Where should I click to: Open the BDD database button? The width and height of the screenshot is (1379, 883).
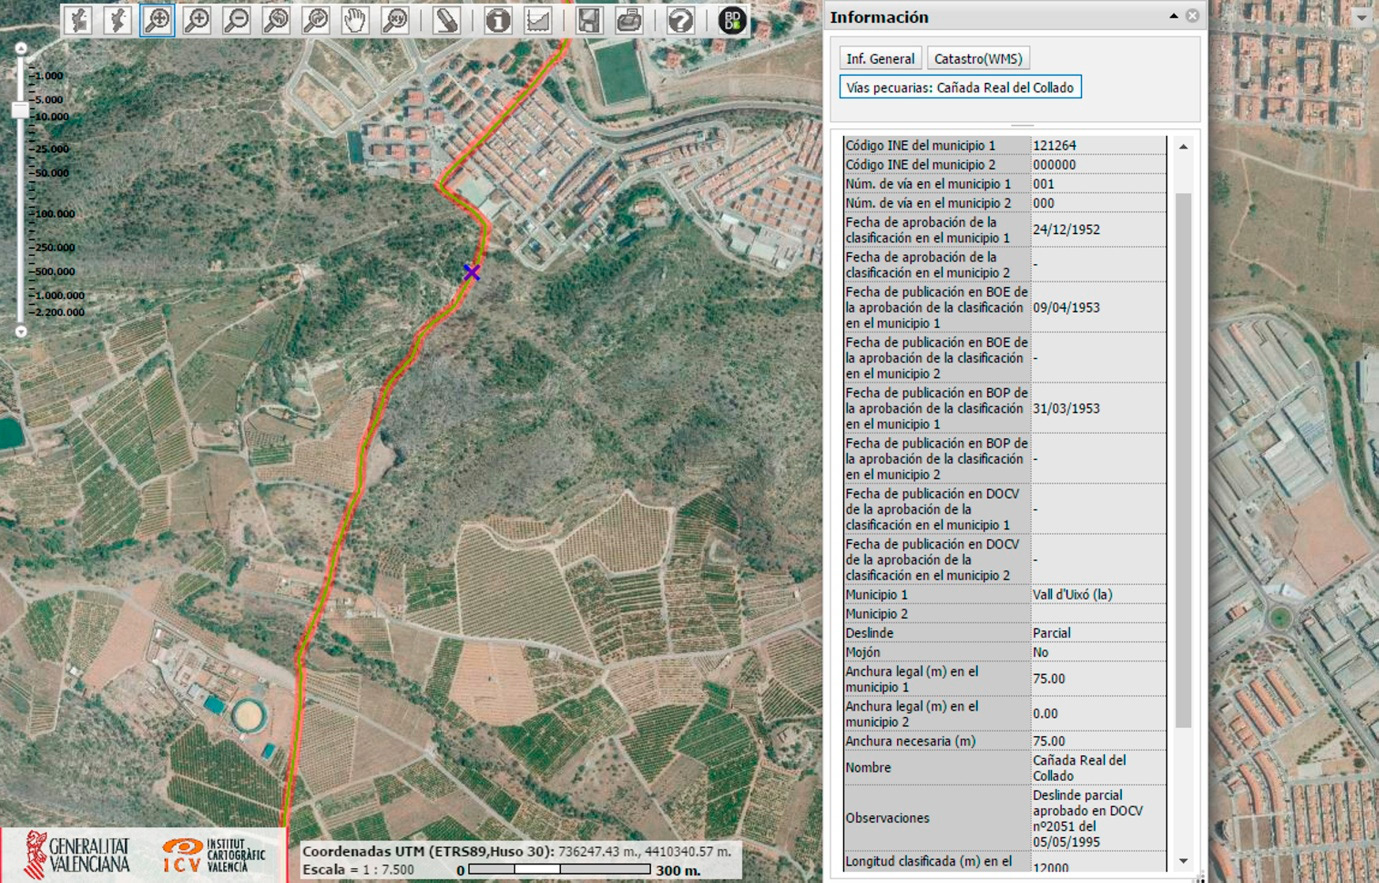(732, 20)
